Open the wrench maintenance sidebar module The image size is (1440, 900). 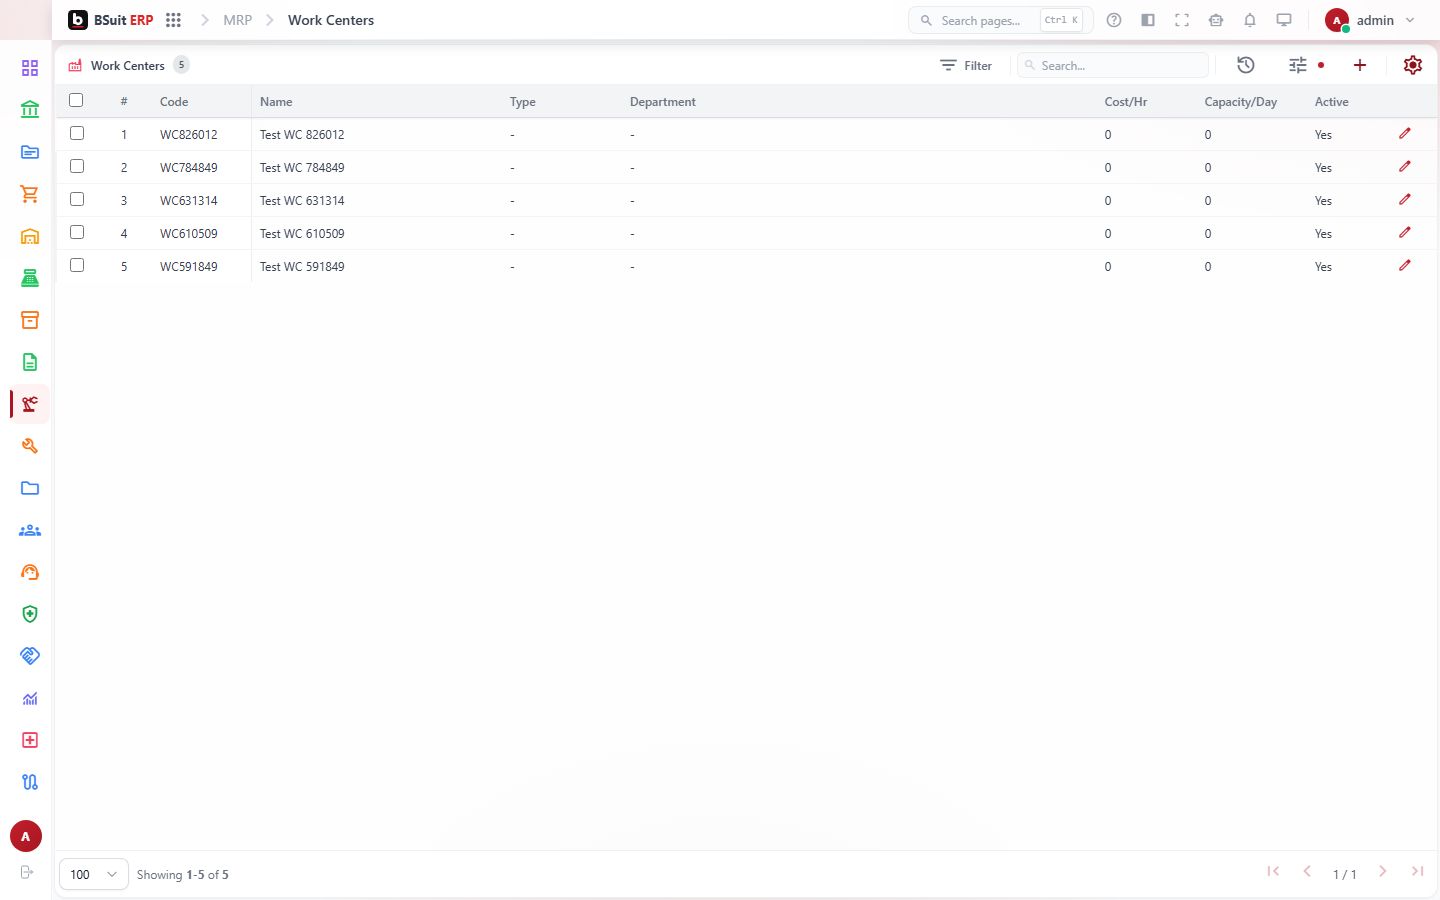(x=30, y=446)
